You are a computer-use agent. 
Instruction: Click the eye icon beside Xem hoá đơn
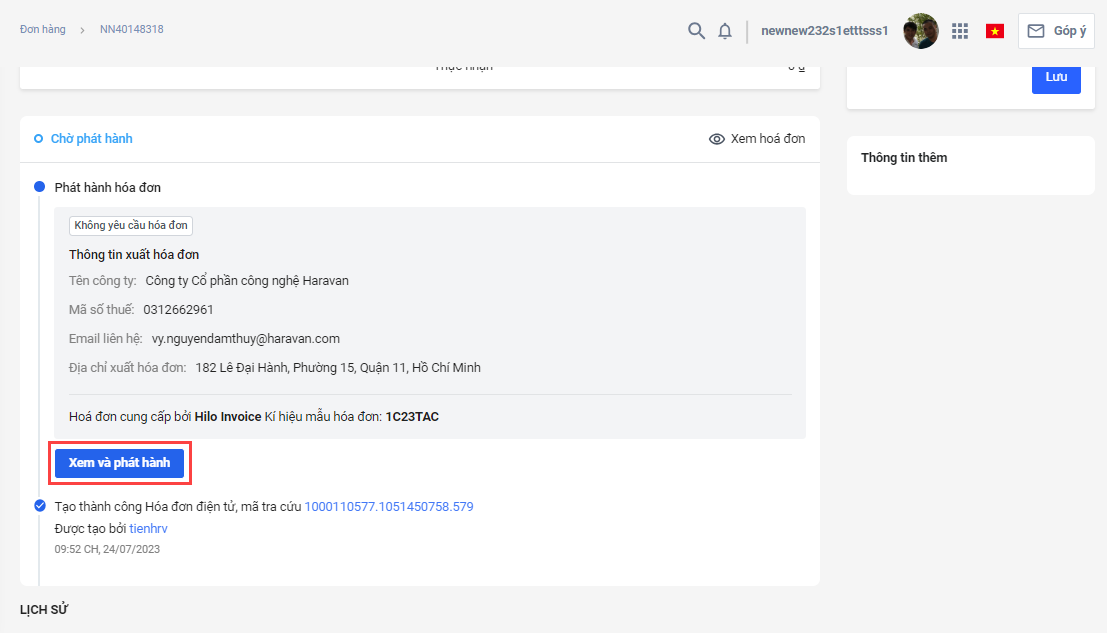pyautogui.click(x=716, y=139)
